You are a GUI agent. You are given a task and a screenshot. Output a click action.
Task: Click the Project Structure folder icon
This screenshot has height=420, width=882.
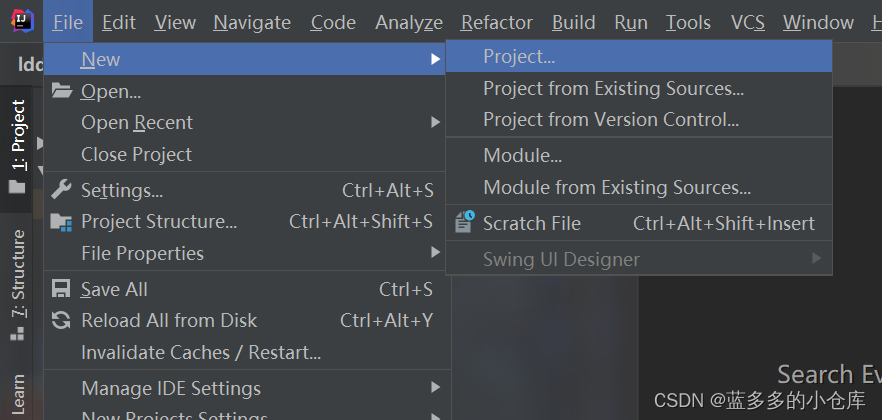pyautogui.click(x=61, y=222)
